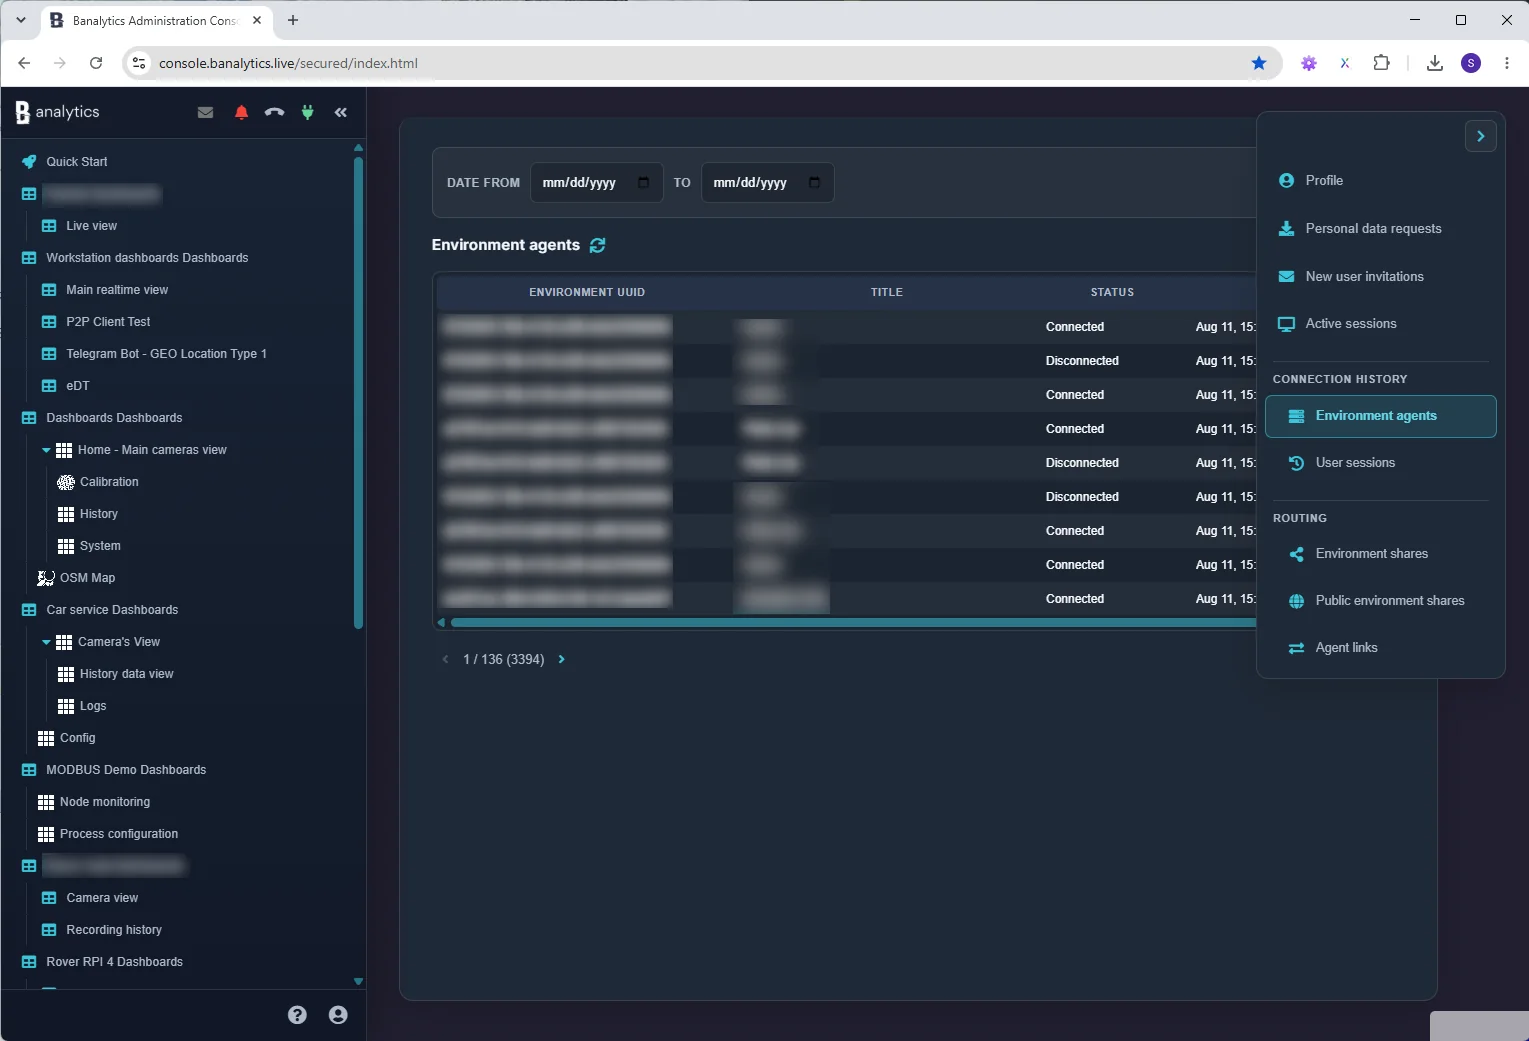Open browser extensions puzzle icon
1529x1041 pixels.
pos(1381,63)
